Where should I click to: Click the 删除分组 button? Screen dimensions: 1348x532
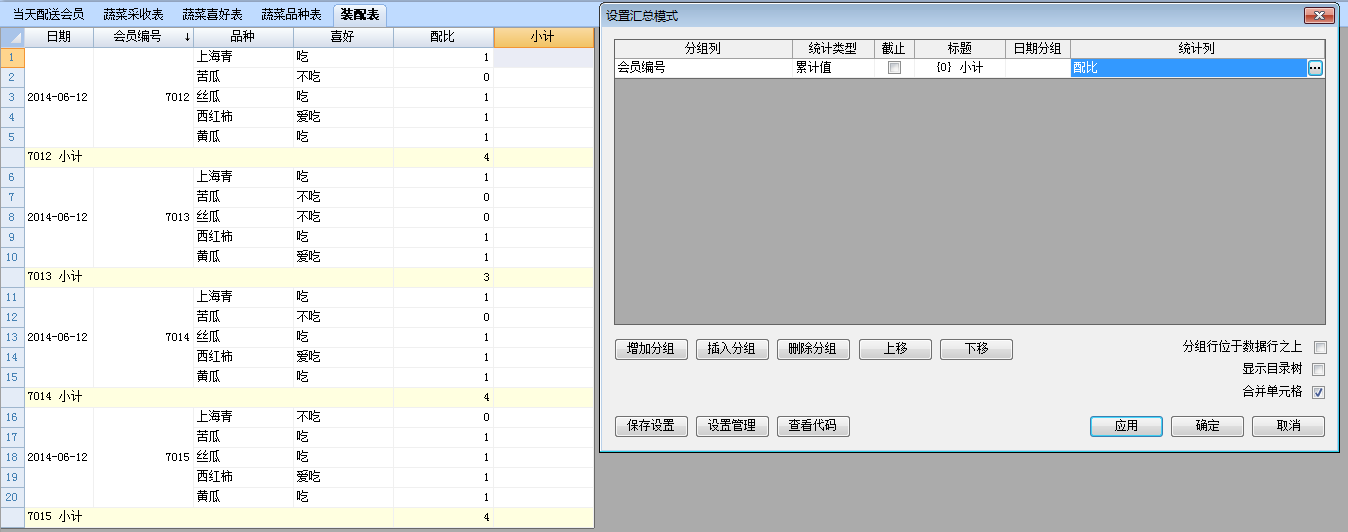[813, 349]
